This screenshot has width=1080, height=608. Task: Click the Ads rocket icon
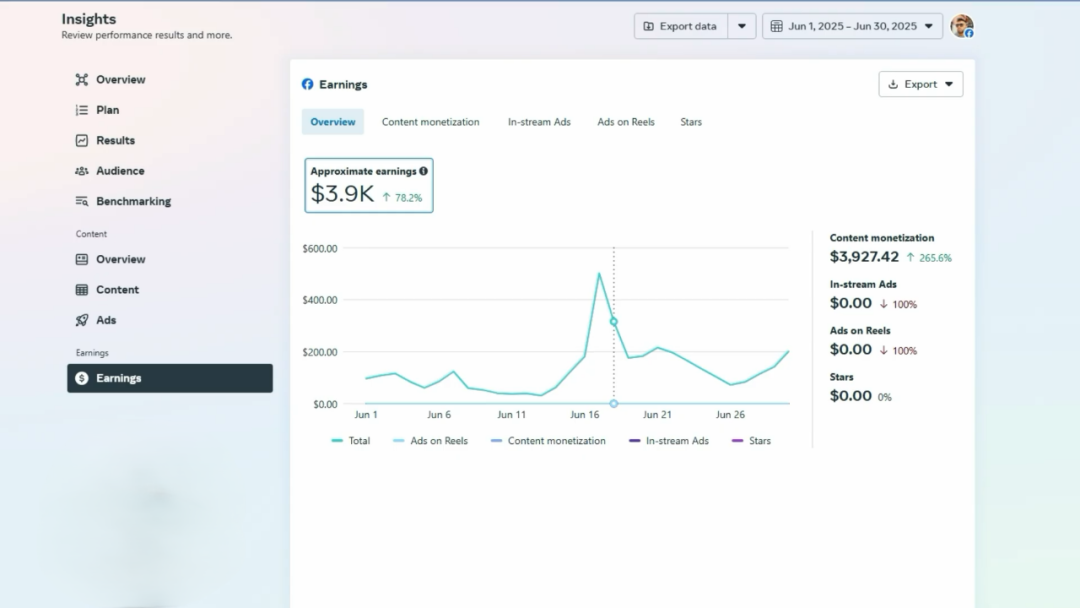click(82, 321)
